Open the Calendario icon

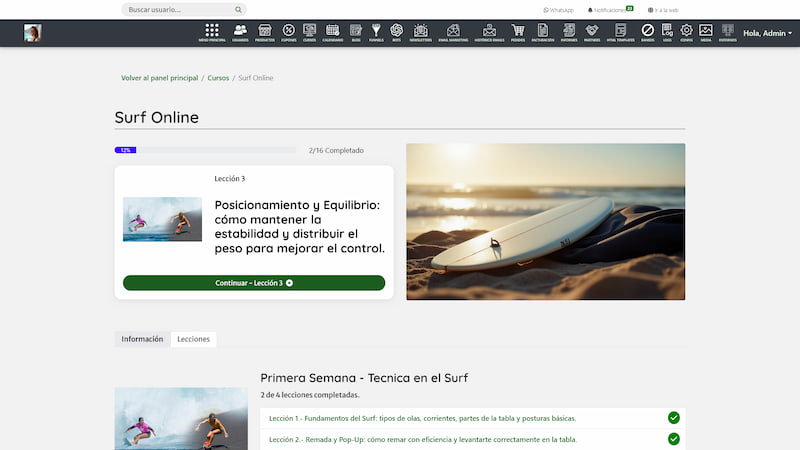tap(333, 32)
